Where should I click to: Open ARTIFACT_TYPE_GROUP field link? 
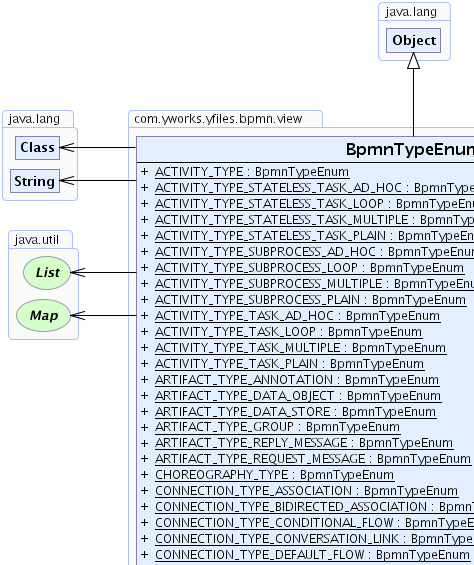click(x=277, y=427)
